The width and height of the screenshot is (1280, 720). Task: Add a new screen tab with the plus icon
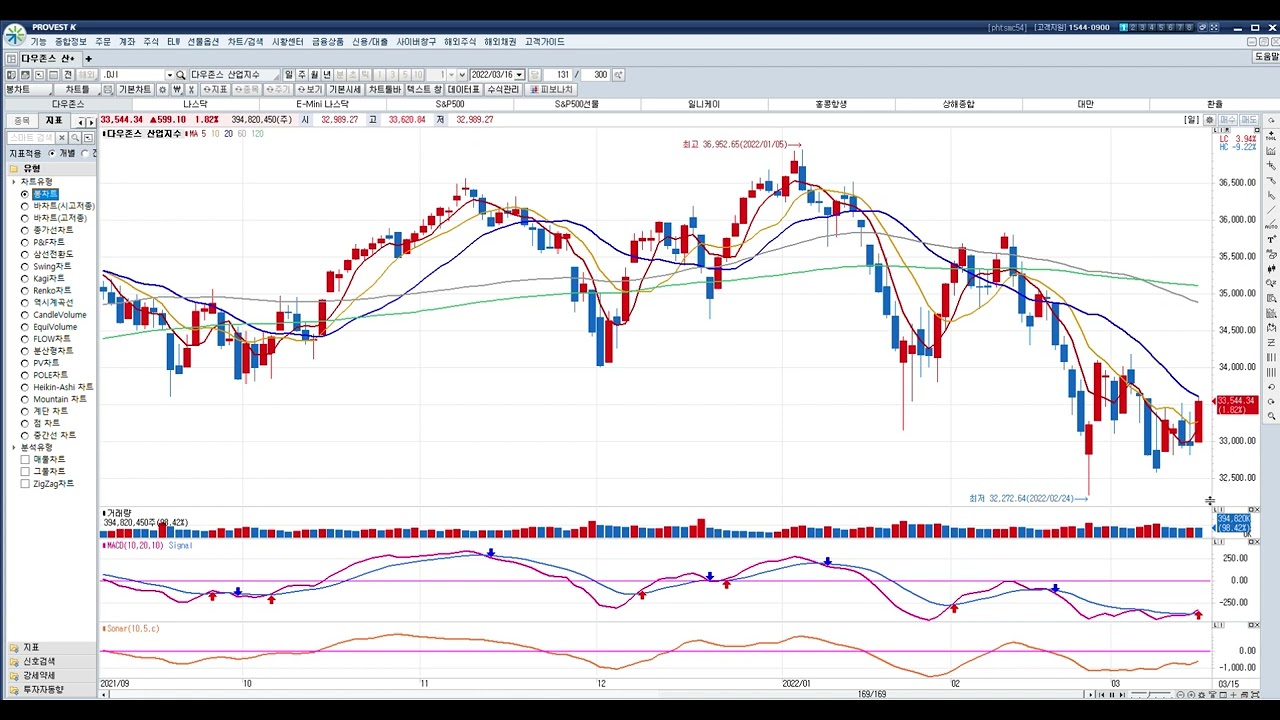88,59
